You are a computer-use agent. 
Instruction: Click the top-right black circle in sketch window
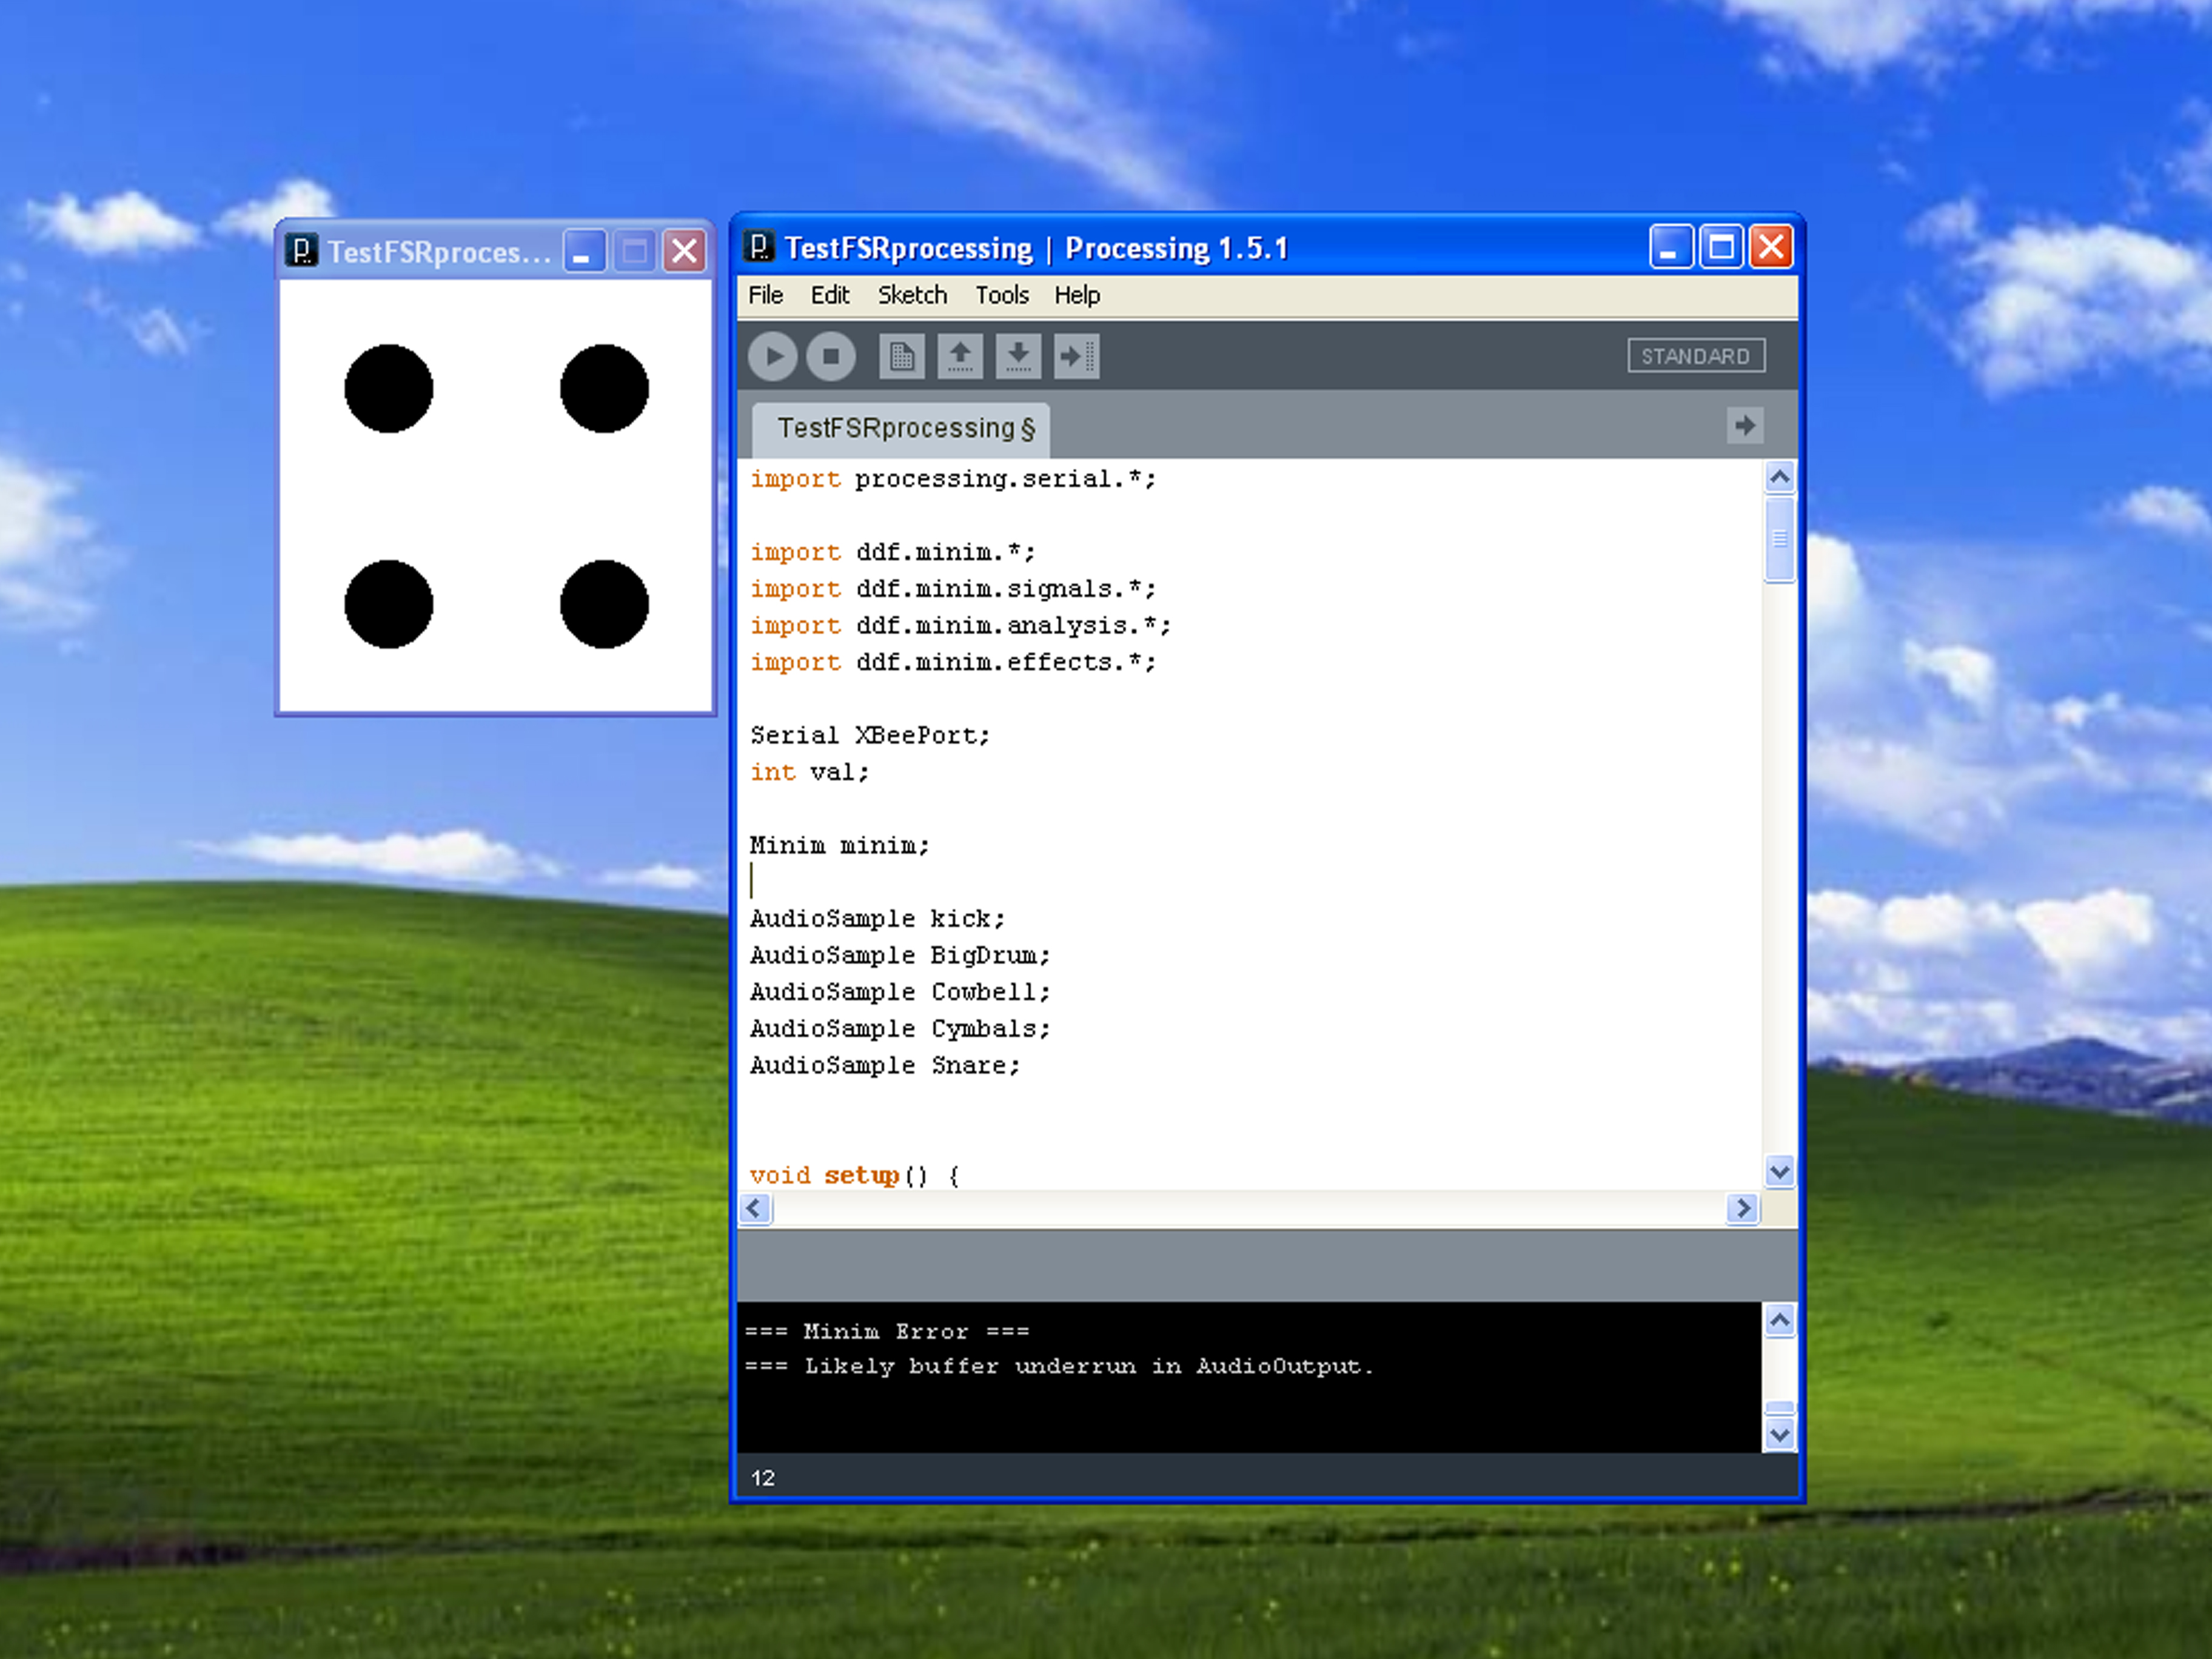(604, 389)
